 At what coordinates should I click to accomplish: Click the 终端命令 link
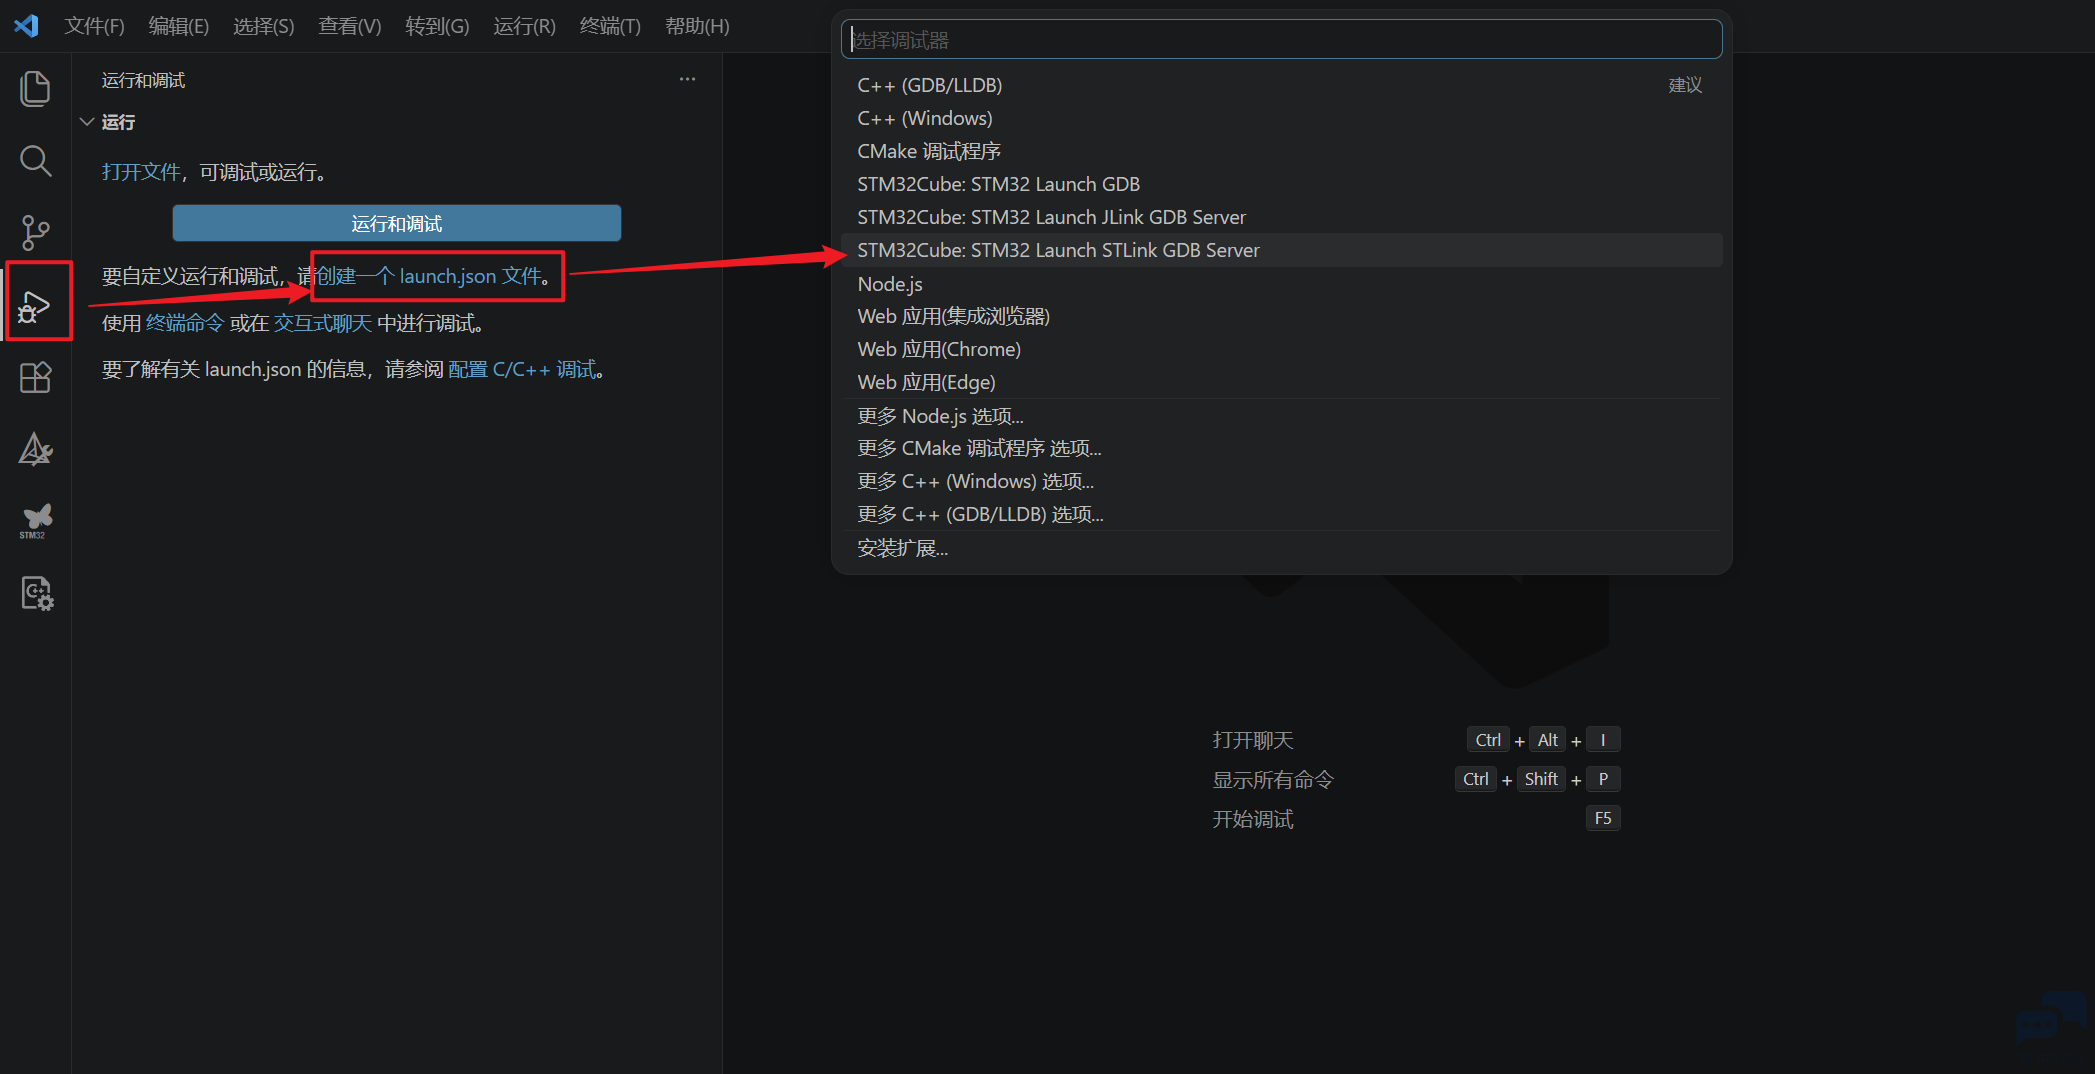point(185,323)
